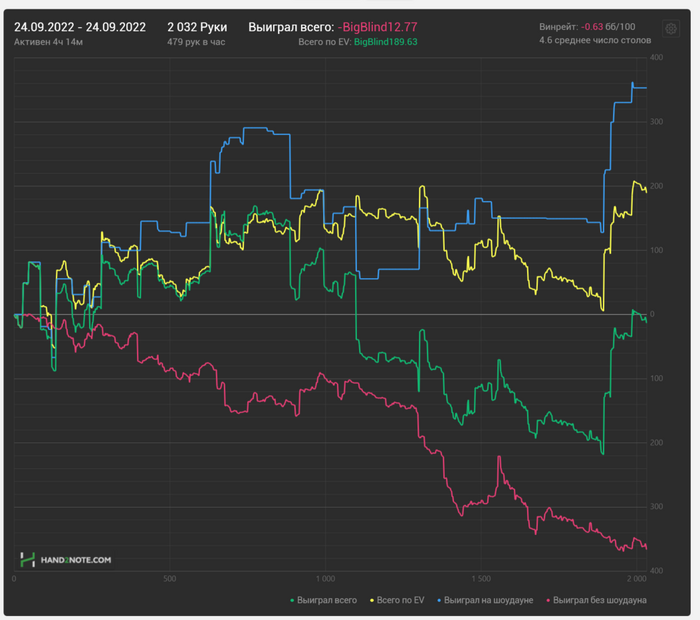This screenshot has height=620, width=700.
Task: Hide the 'Выиграл на шоудауне' legend line
Action: click(x=488, y=600)
